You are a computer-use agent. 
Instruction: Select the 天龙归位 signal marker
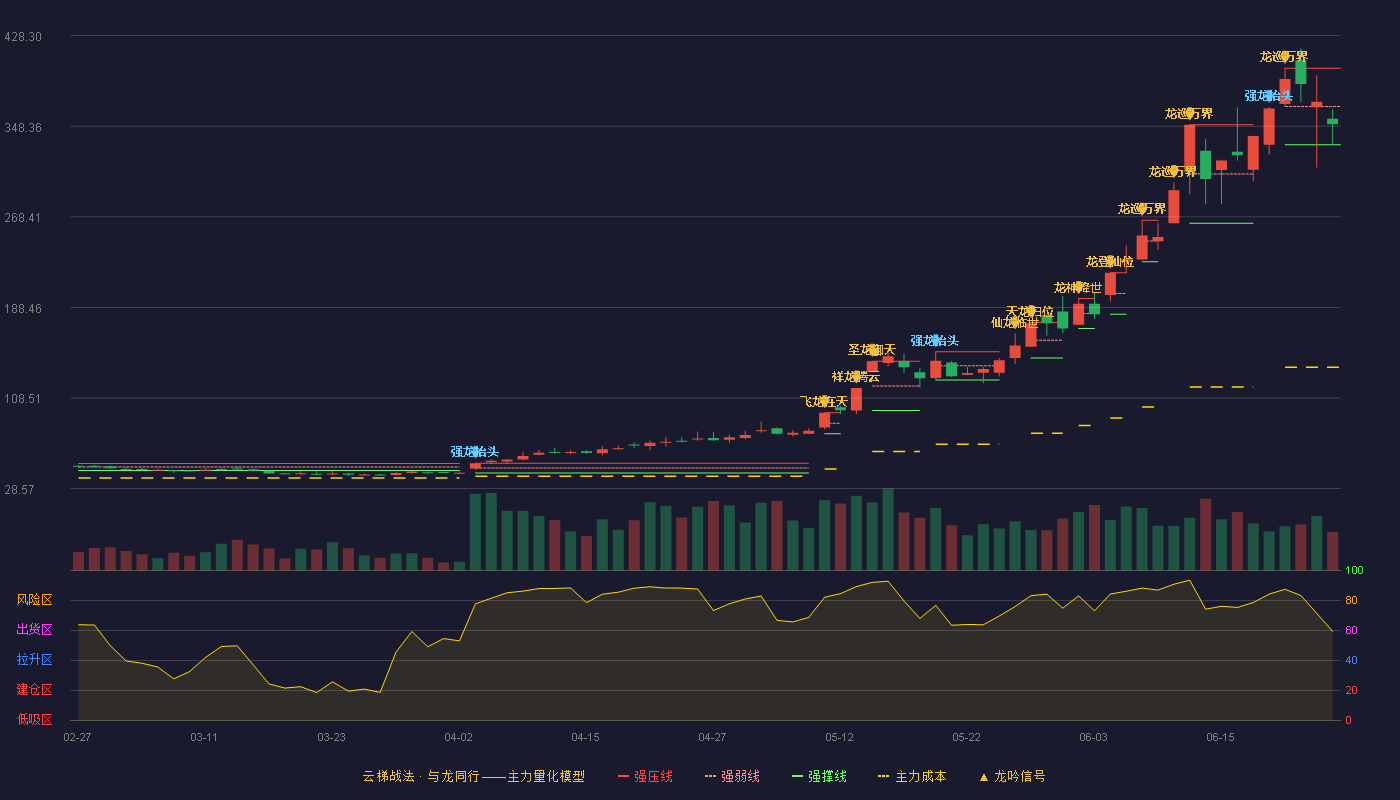(x=1030, y=311)
